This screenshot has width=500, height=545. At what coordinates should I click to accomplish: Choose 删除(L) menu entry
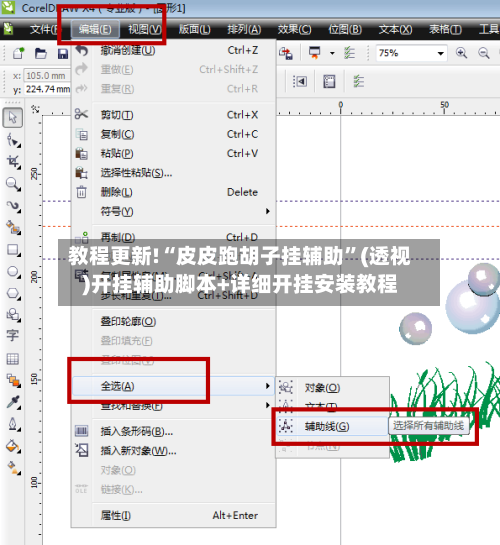(174, 192)
